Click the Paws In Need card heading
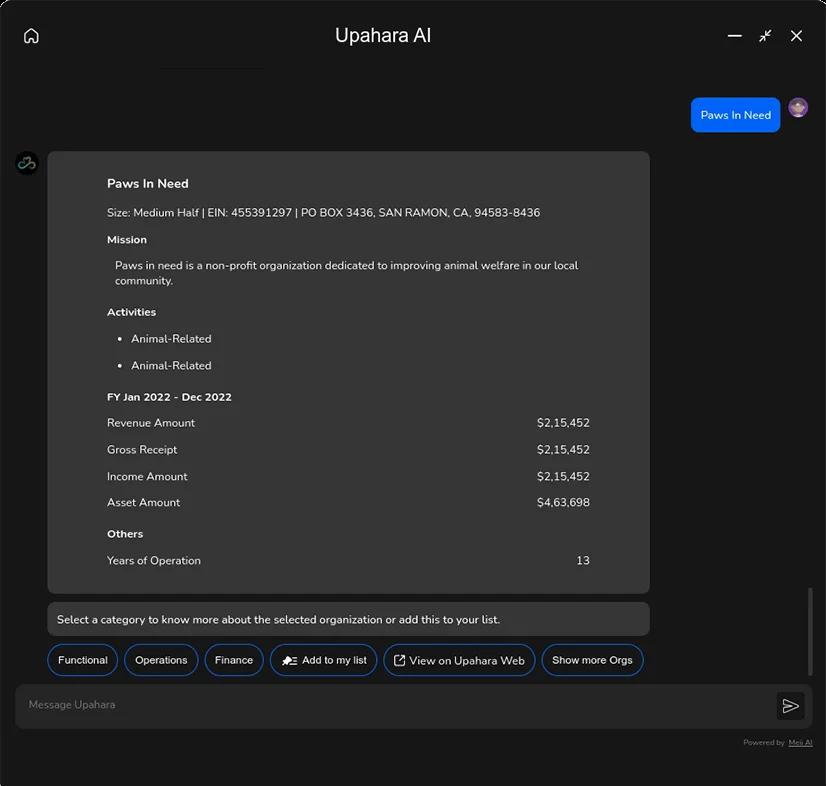Screen dimensions: 826x786 [x=148, y=184]
